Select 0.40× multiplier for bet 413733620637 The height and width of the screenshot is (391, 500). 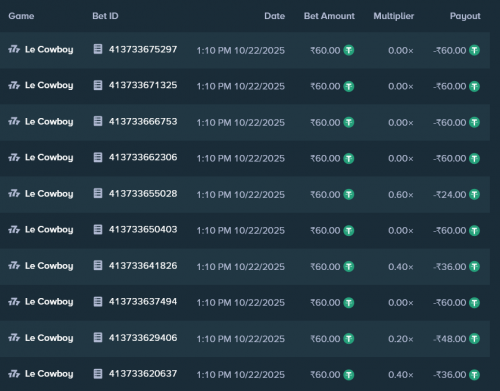pyautogui.click(x=401, y=375)
